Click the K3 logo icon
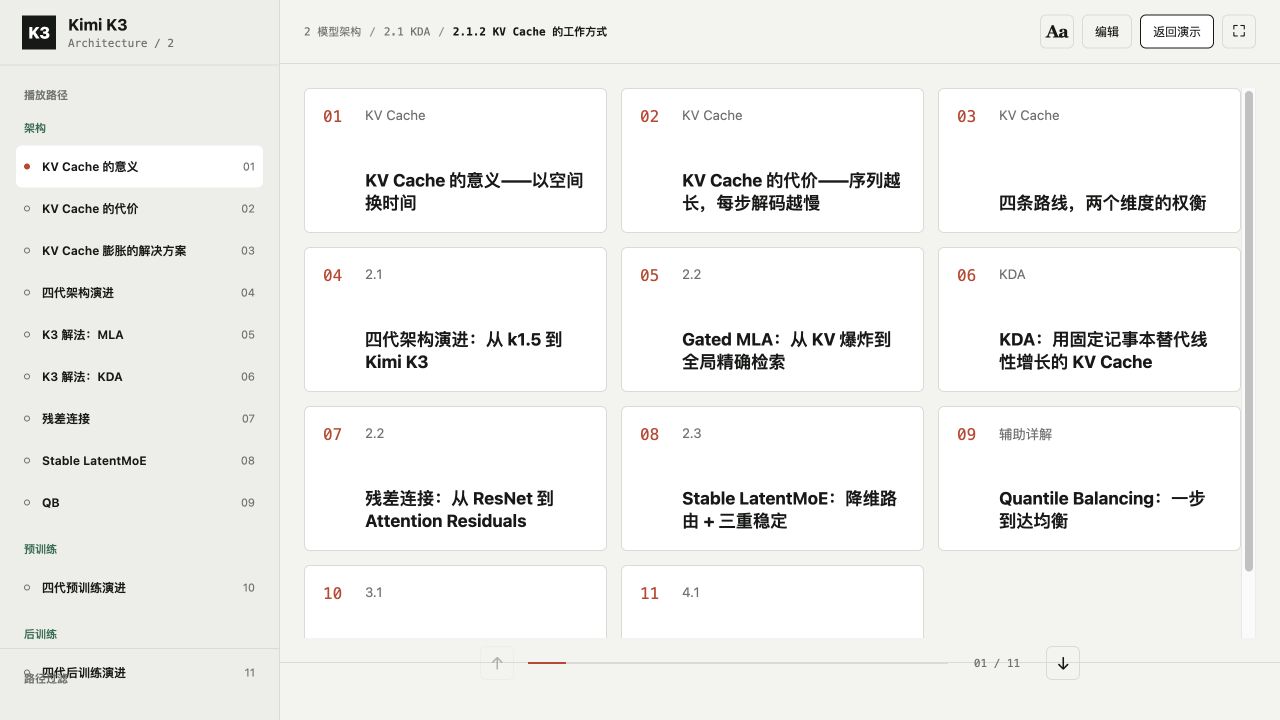The width and height of the screenshot is (1280, 720). click(x=39, y=32)
